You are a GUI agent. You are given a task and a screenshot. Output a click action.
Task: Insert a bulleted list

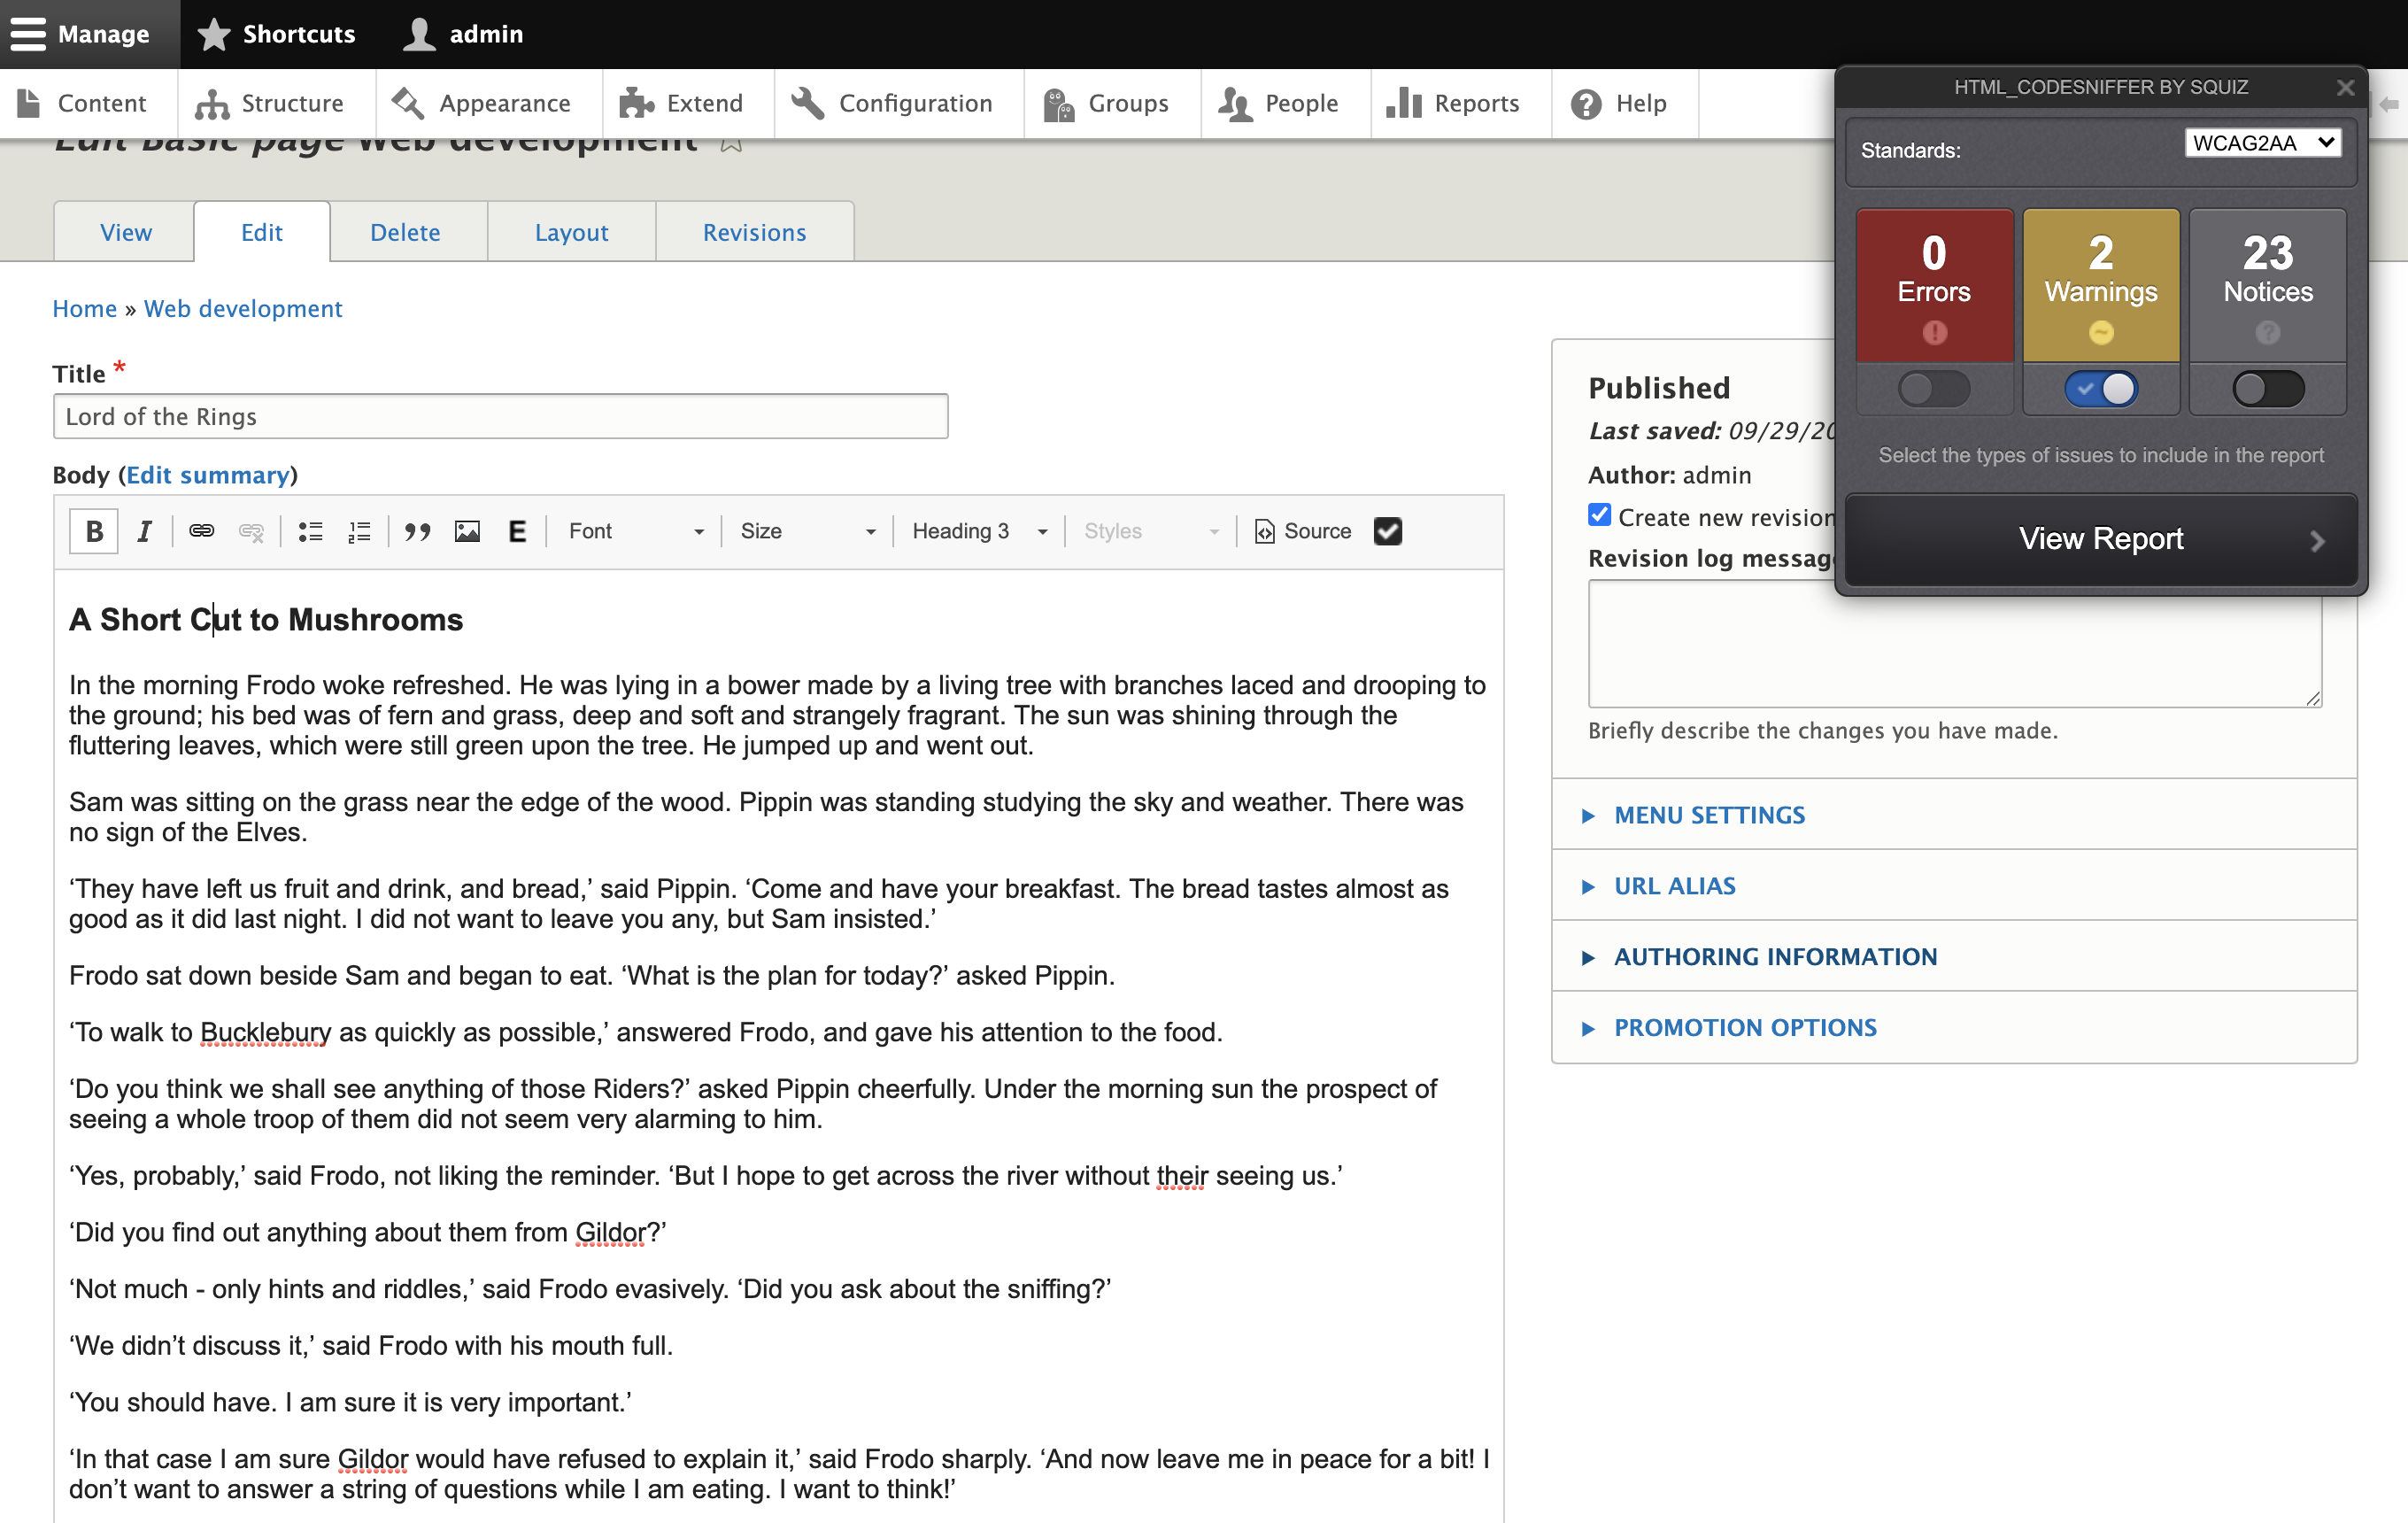311,531
